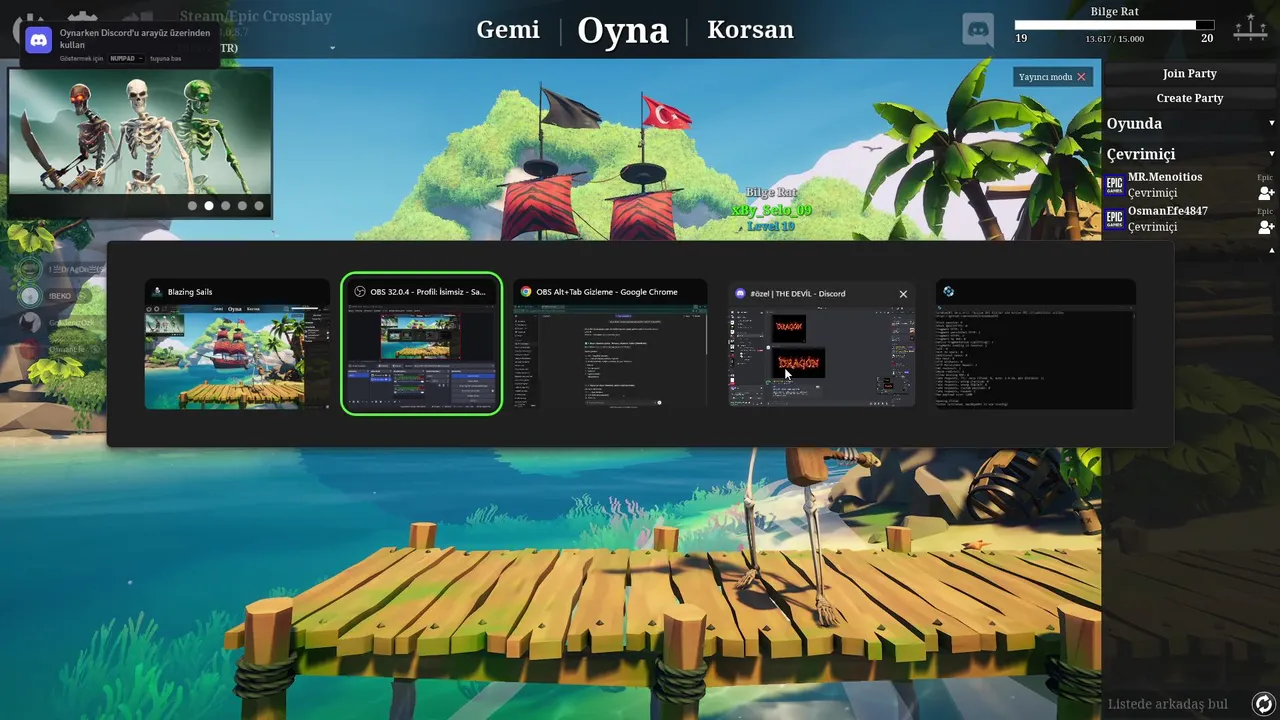Switch to the Gemi tab
1280x720 pixels.
pyautogui.click(x=508, y=30)
